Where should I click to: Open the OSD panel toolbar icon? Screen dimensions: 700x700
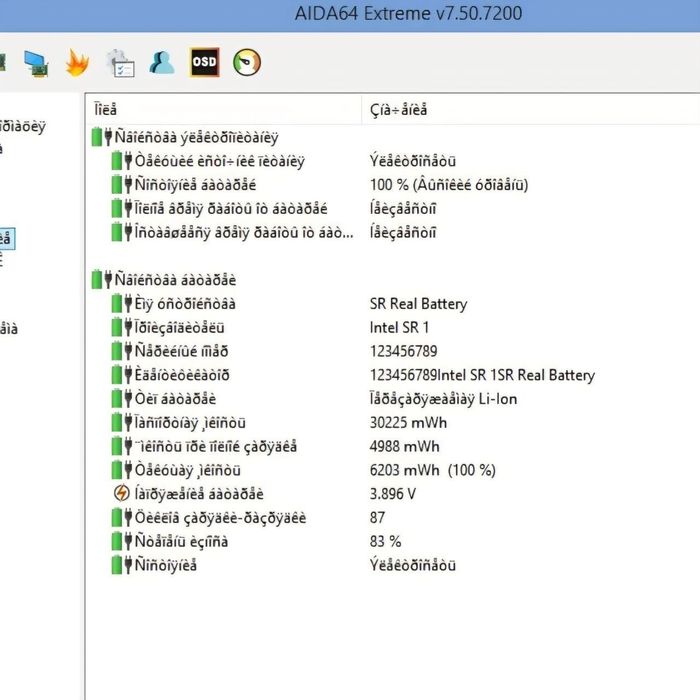(204, 62)
